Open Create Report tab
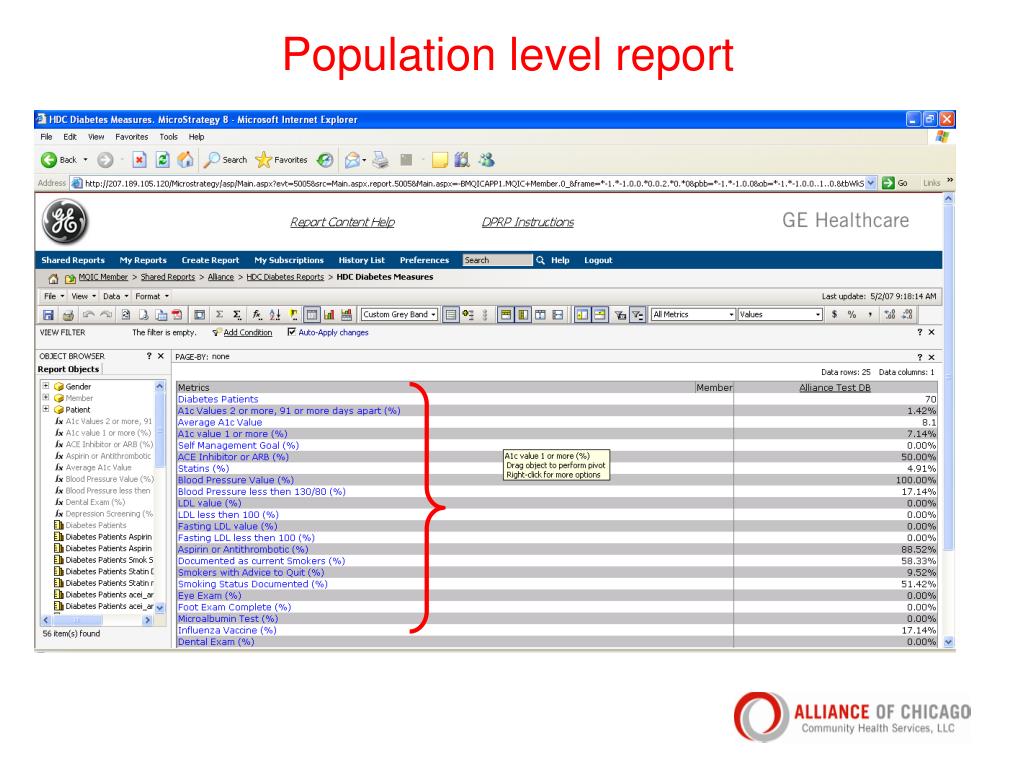This screenshot has width=1024, height=768. click(210, 260)
